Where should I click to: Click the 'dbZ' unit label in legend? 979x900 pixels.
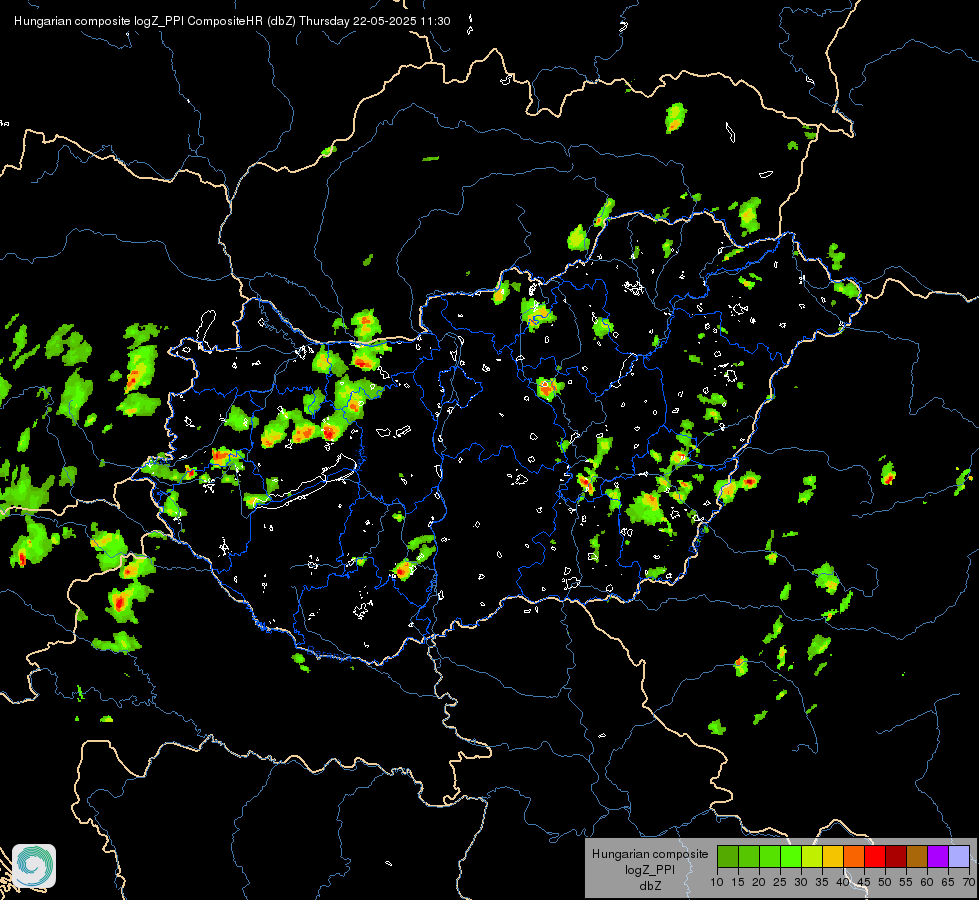(650, 886)
